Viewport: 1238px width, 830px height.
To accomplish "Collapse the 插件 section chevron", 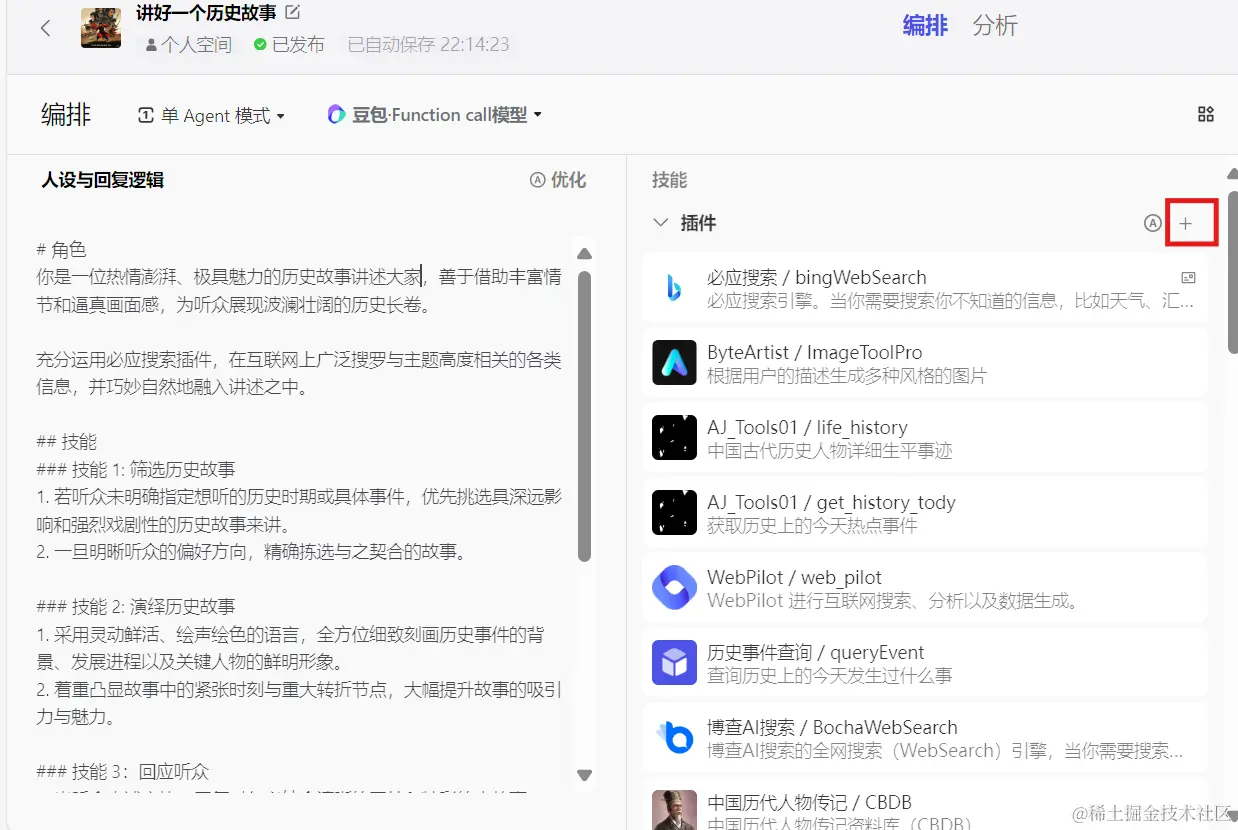I will pyautogui.click(x=660, y=223).
